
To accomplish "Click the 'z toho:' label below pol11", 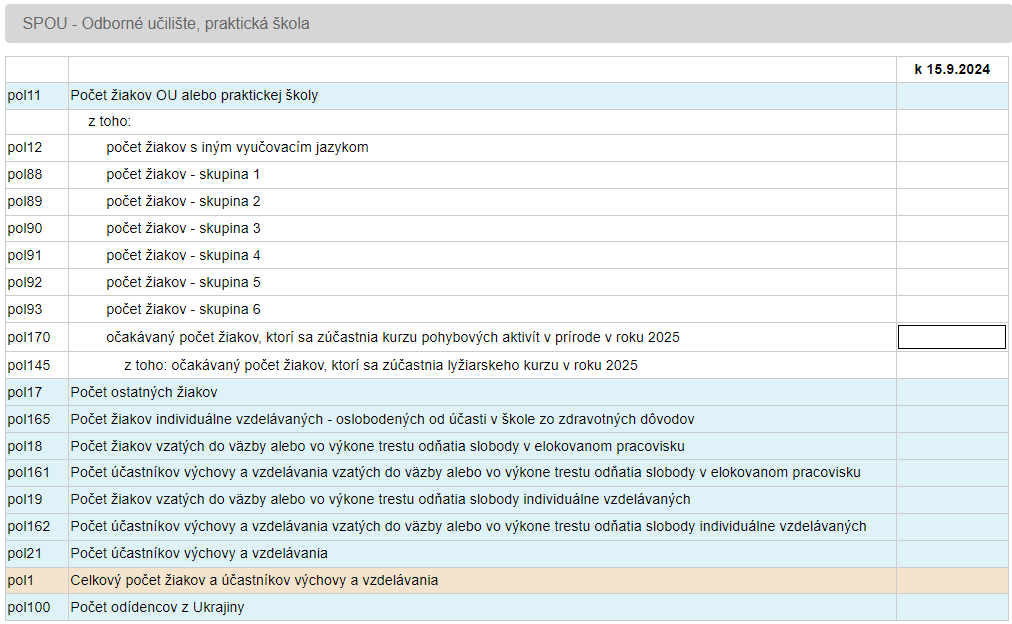I will [110, 121].
